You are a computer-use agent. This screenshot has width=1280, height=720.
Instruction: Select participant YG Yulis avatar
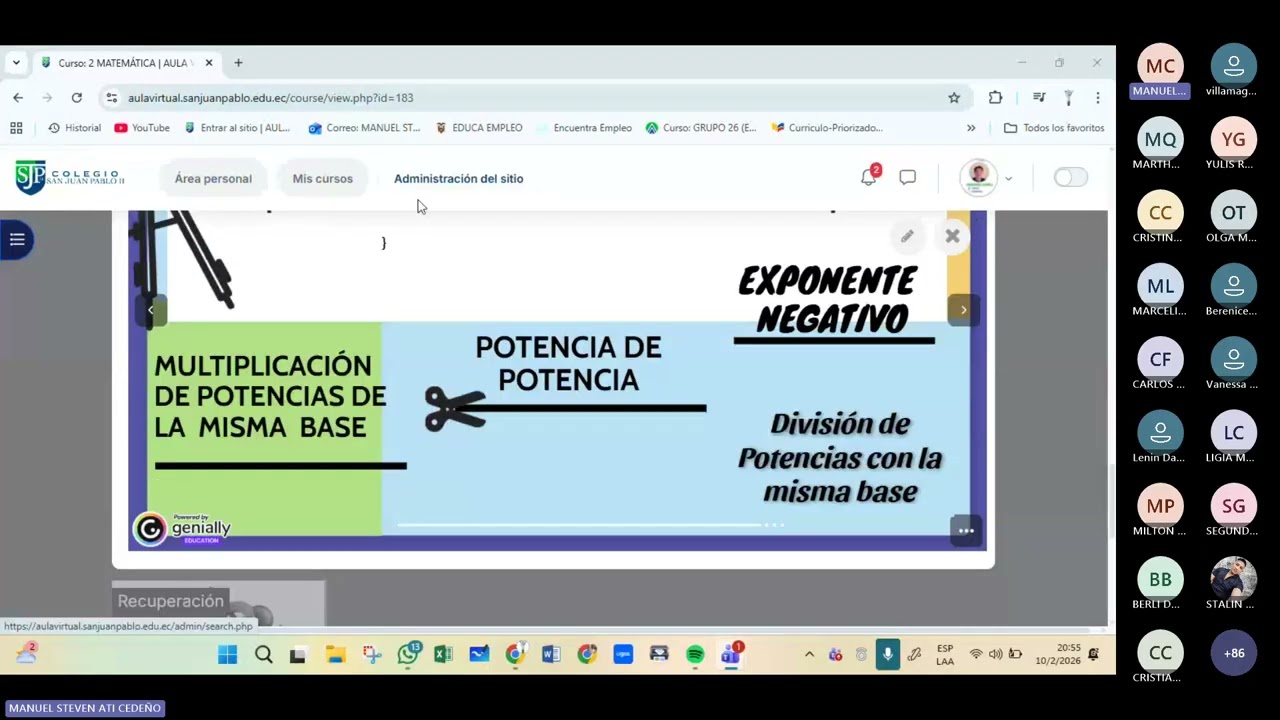(x=1234, y=139)
